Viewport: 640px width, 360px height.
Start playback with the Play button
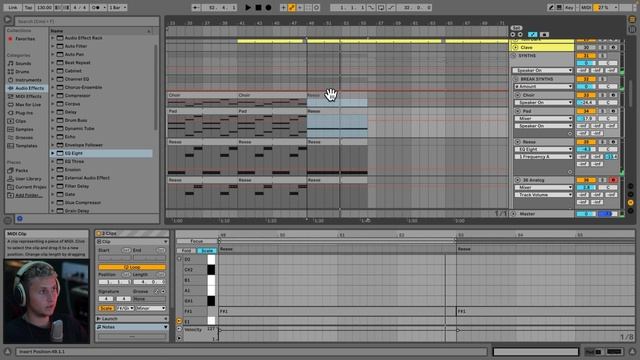pos(248,7)
